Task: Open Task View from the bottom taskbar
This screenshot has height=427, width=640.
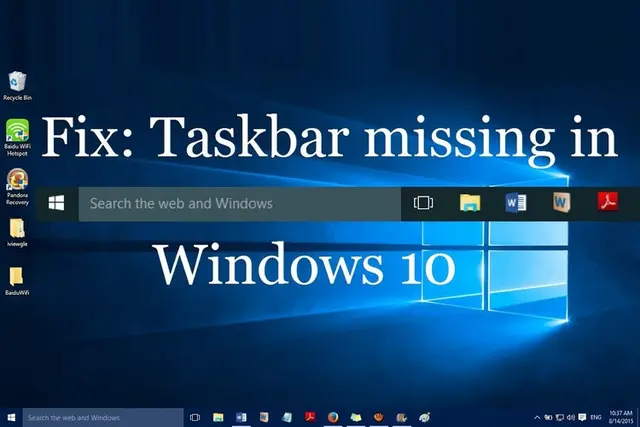Action: (x=195, y=417)
